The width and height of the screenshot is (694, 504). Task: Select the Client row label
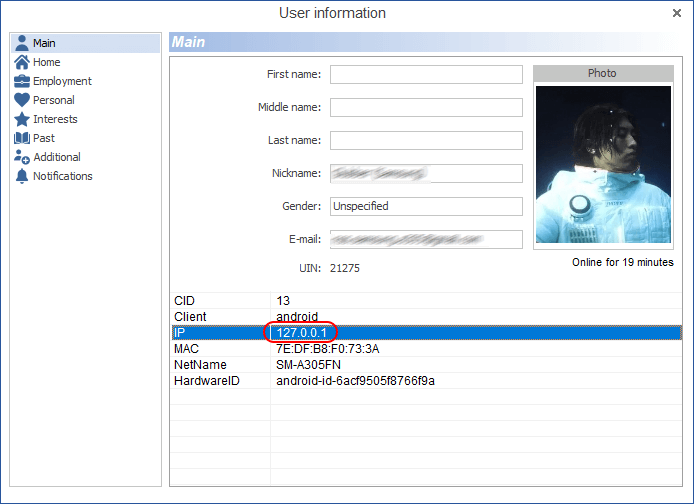[x=190, y=317]
